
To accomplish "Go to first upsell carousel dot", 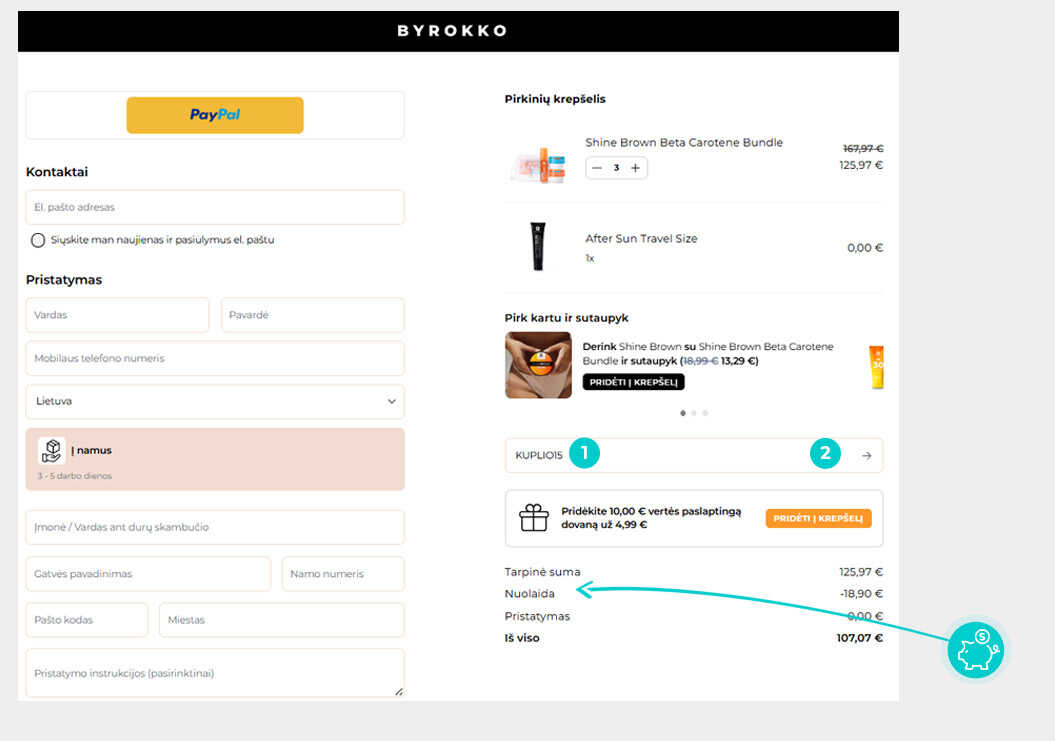I will click(x=683, y=412).
